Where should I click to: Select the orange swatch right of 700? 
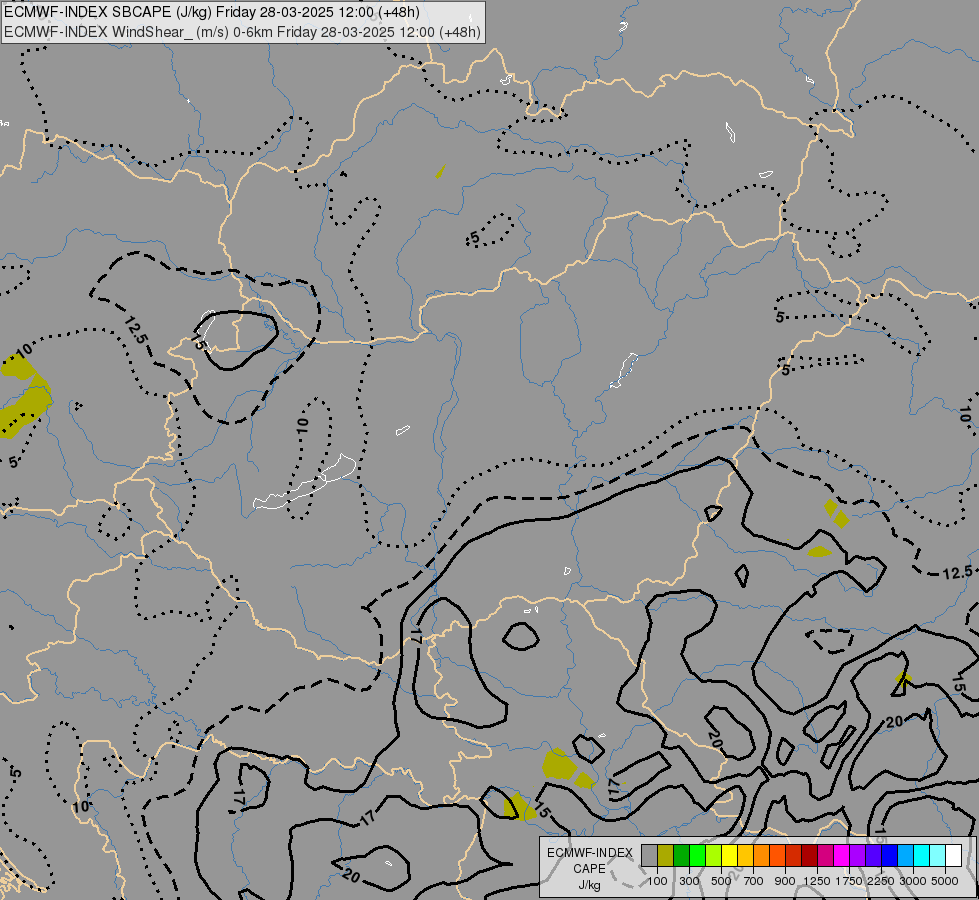coord(761,856)
